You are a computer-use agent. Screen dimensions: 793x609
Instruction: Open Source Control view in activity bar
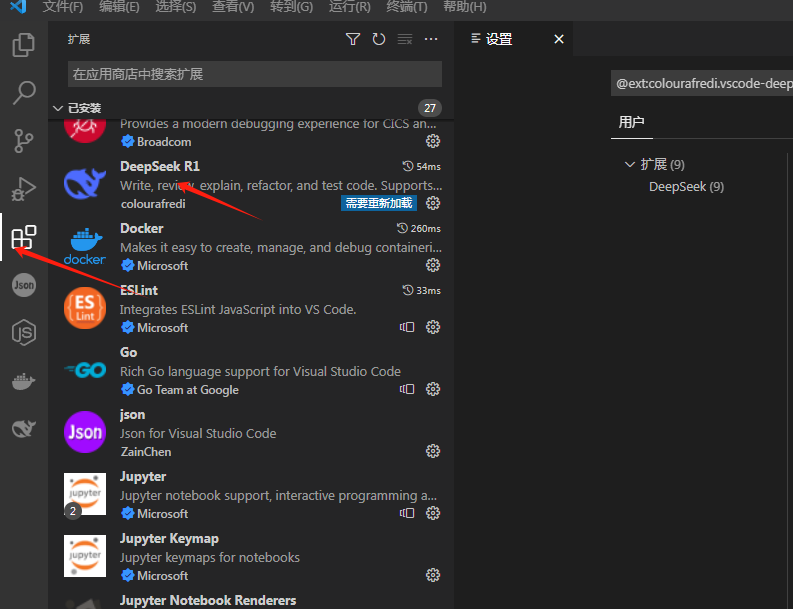[24, 141]
